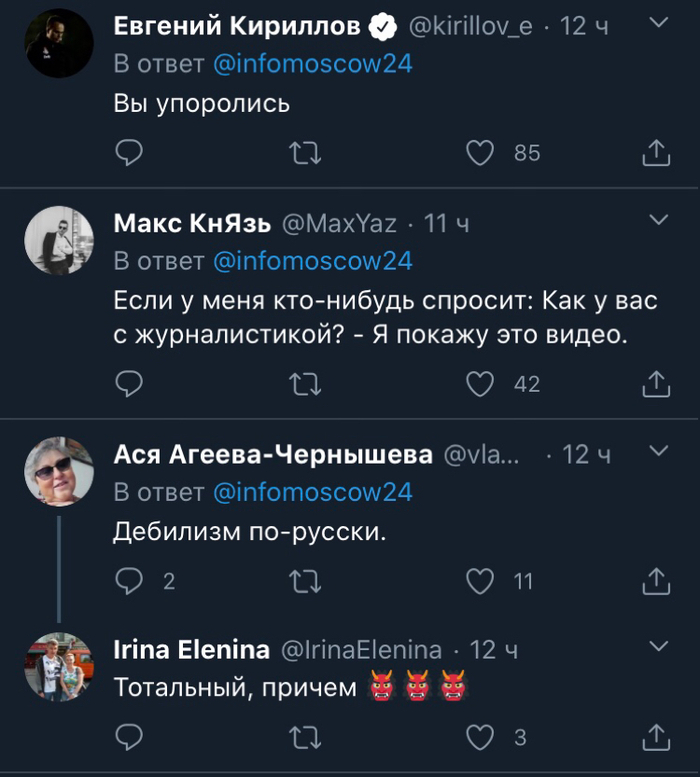Retweet Irina Elenina's tweet

[x=303, y=738]
